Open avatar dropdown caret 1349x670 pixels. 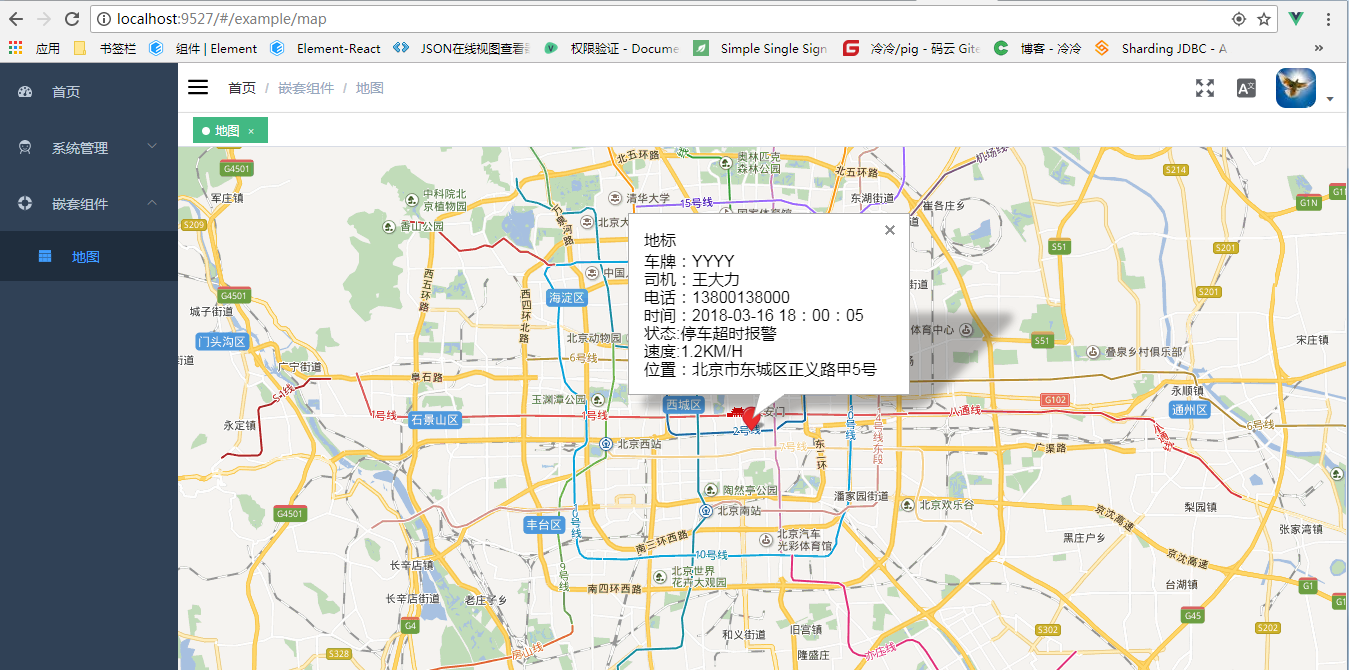point(1330,99)
